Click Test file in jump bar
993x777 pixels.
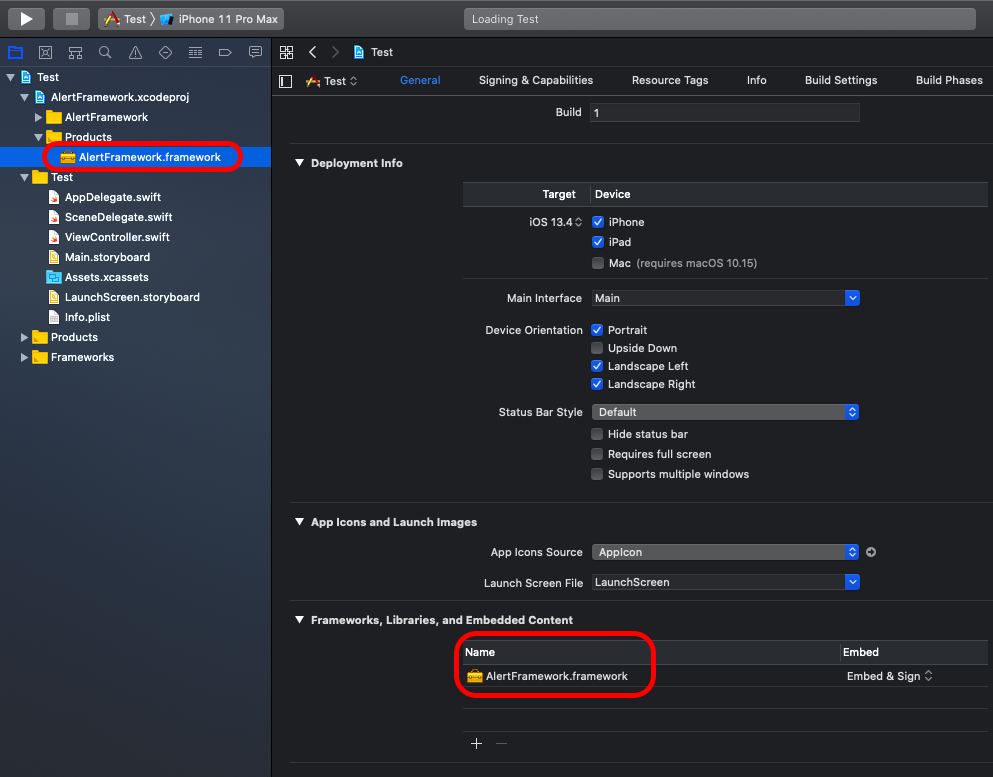pos(373,52)
